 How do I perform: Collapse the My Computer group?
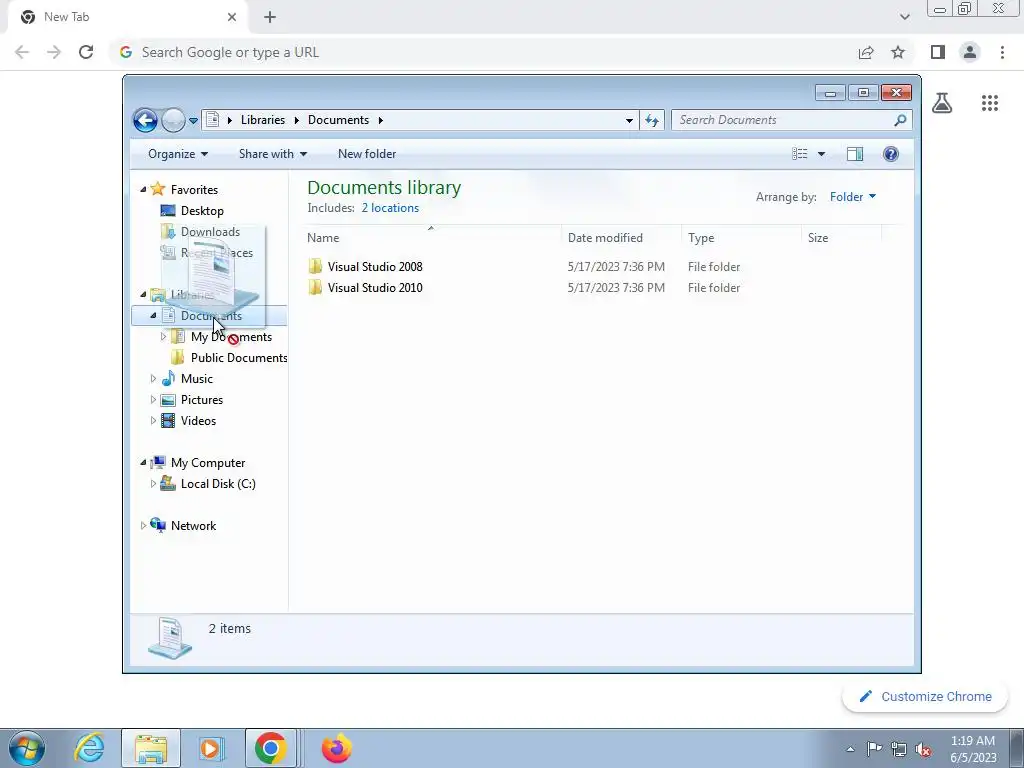(143, 462)
